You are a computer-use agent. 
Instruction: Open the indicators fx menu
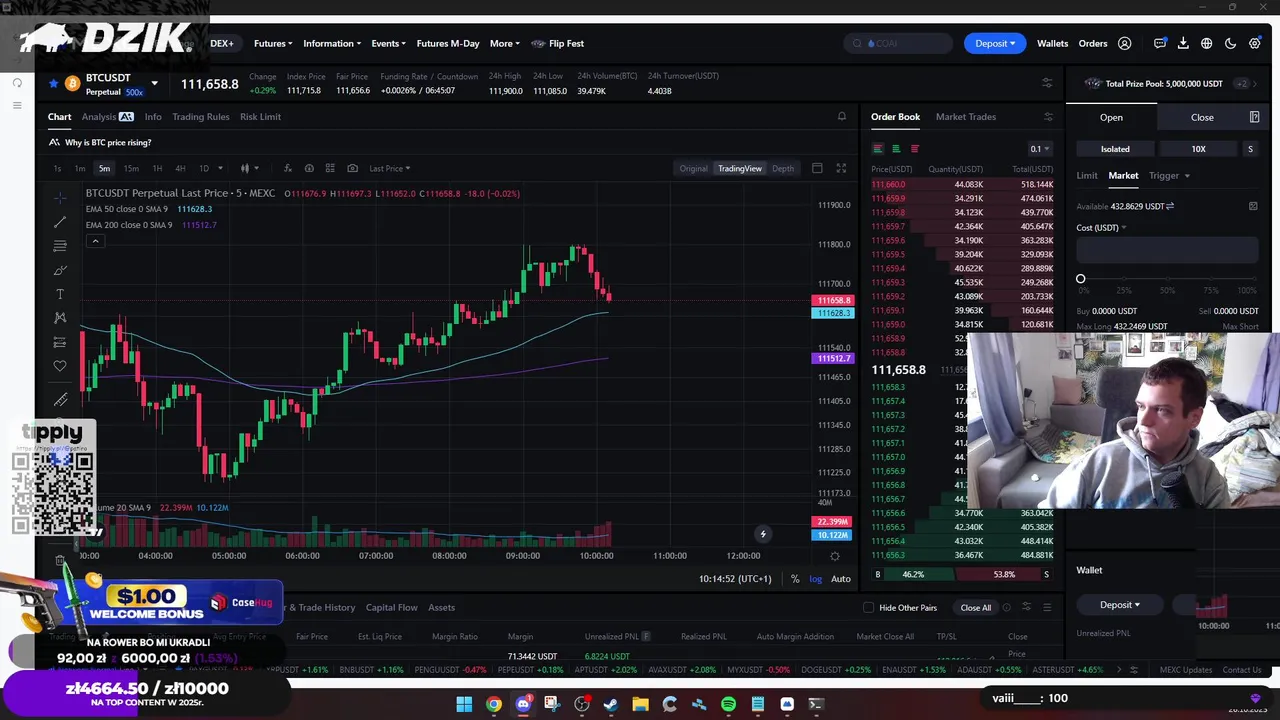(x=287, y=168)
